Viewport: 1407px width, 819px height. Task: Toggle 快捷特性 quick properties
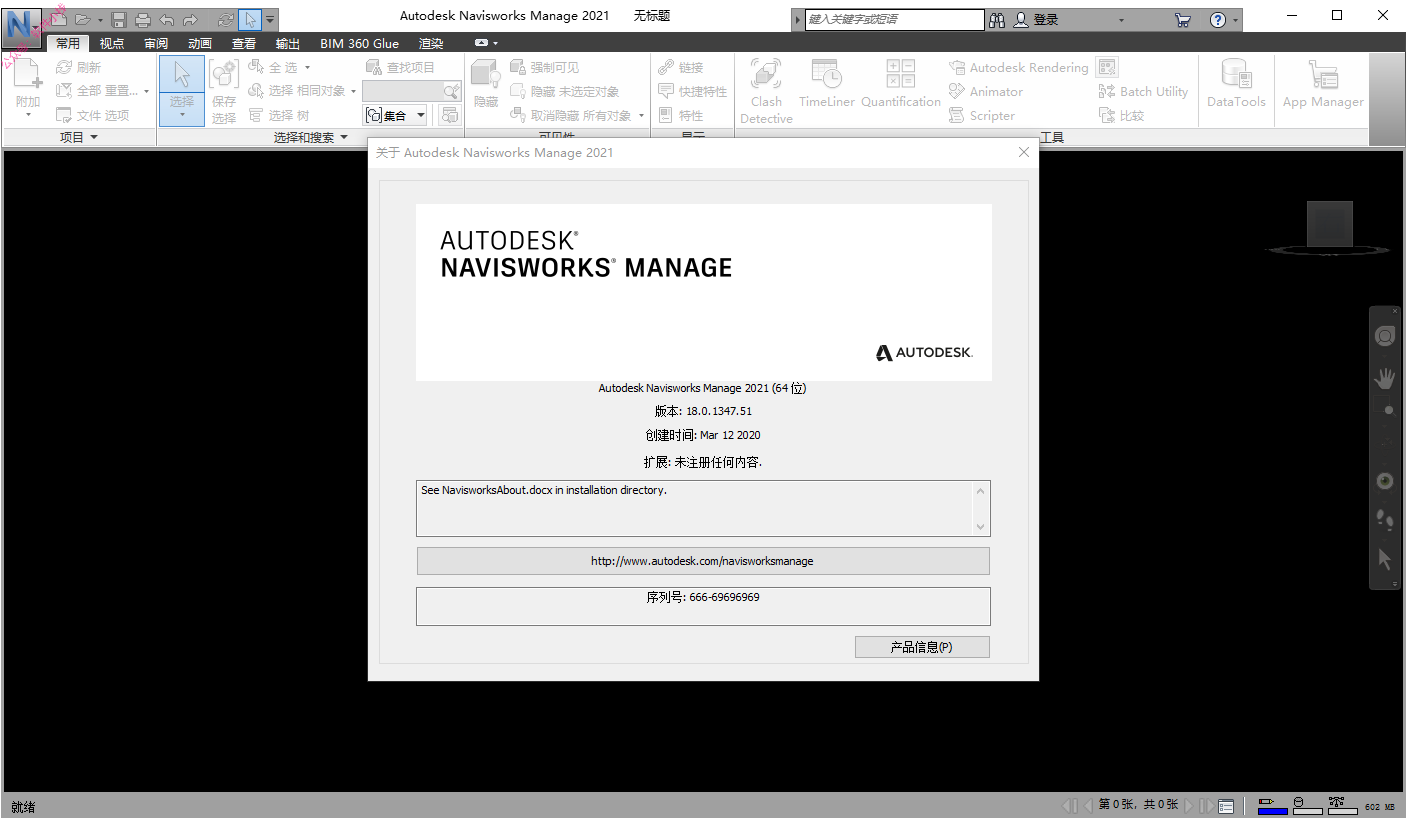click(x=692, y=91)
